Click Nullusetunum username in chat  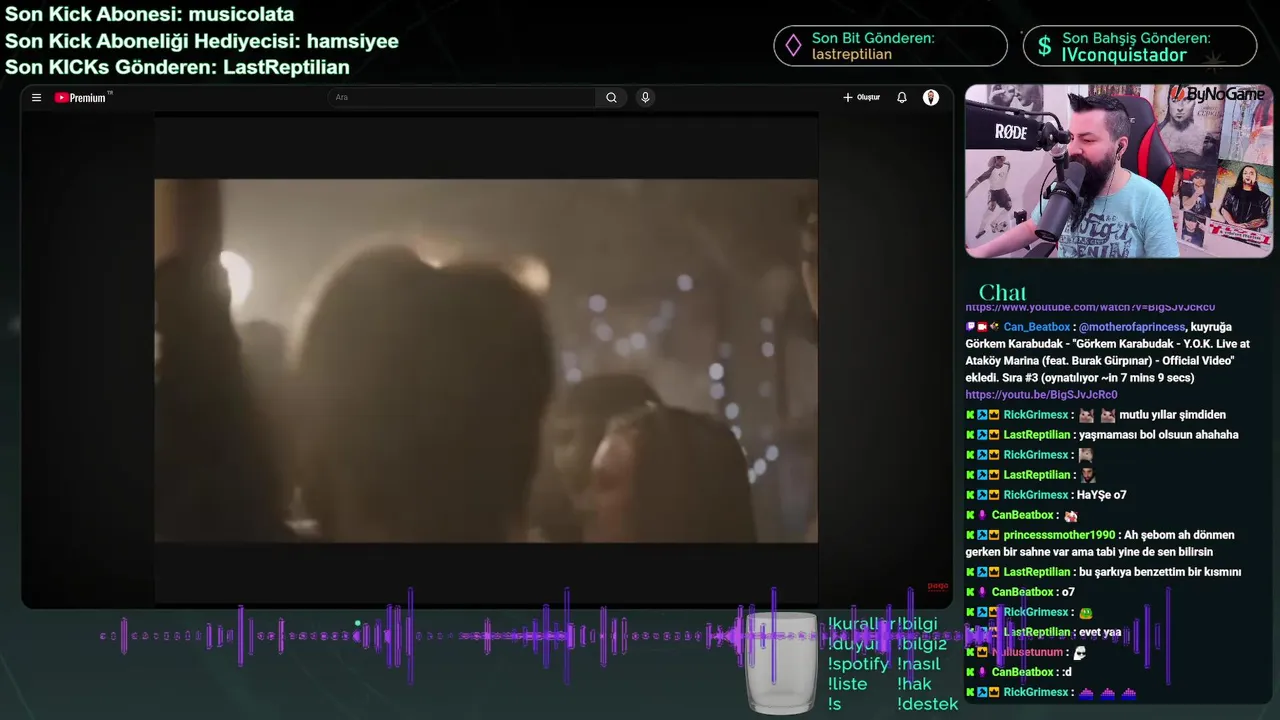[1027, 652]
